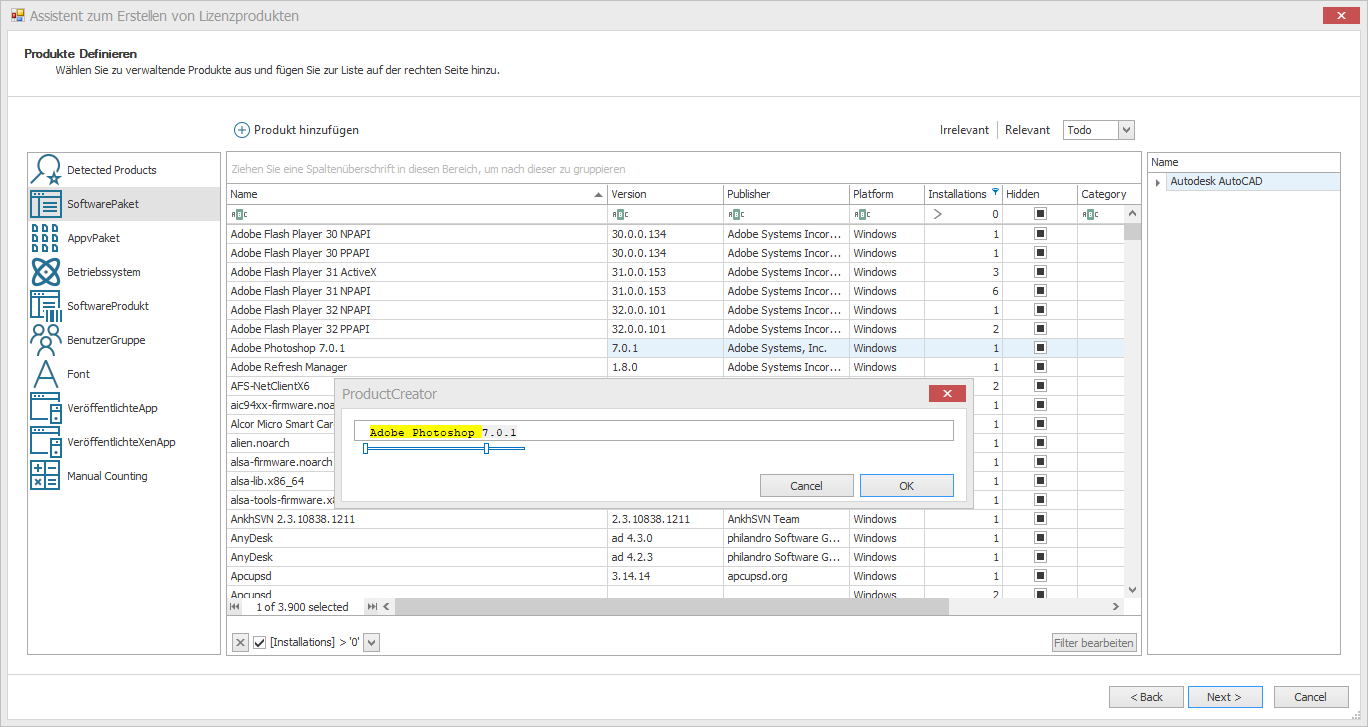Screen dimensions: 1368x727
Task: Open the Platform column filter operator icon
Action: (862, 214)
